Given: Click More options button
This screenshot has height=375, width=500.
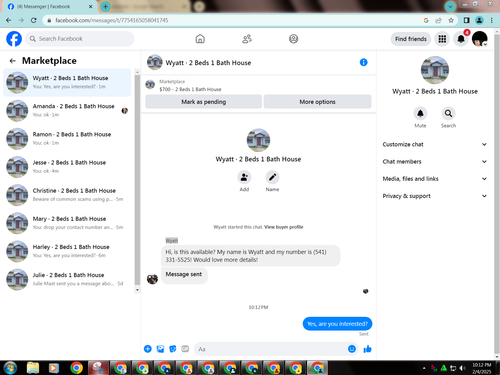Looking at the screenshot, I should tap(317, 102).
